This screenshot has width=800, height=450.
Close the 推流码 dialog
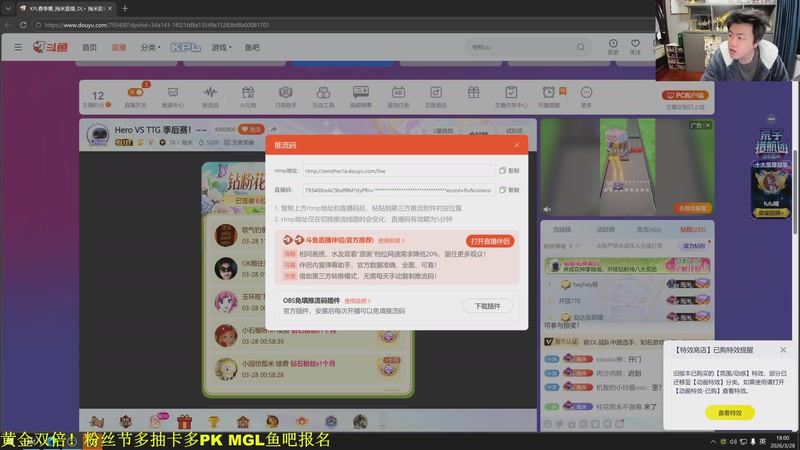click(x=517, y=145)
